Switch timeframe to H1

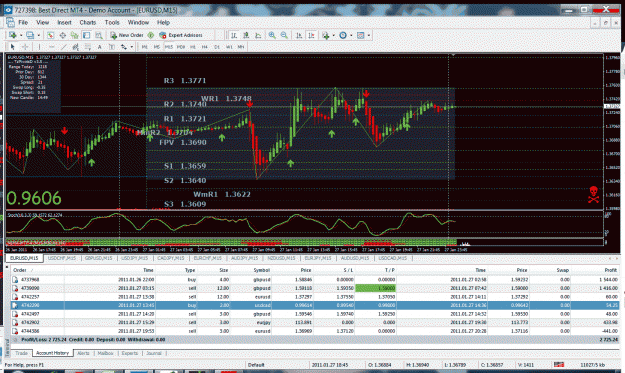193,47
